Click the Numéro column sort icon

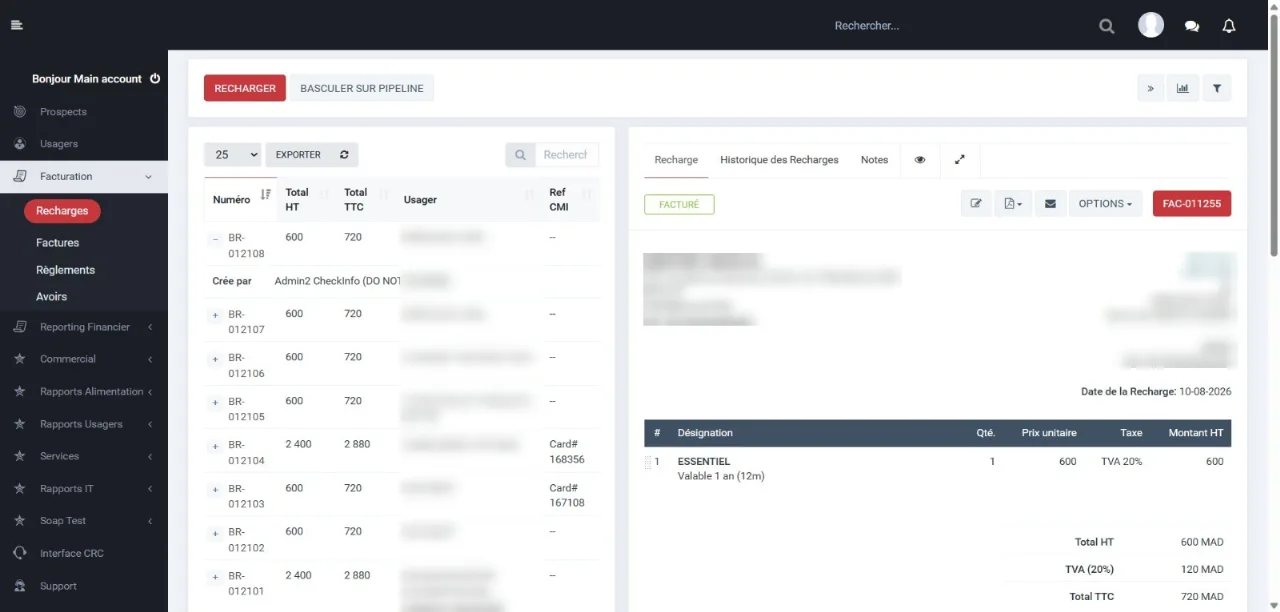(265, 194)
